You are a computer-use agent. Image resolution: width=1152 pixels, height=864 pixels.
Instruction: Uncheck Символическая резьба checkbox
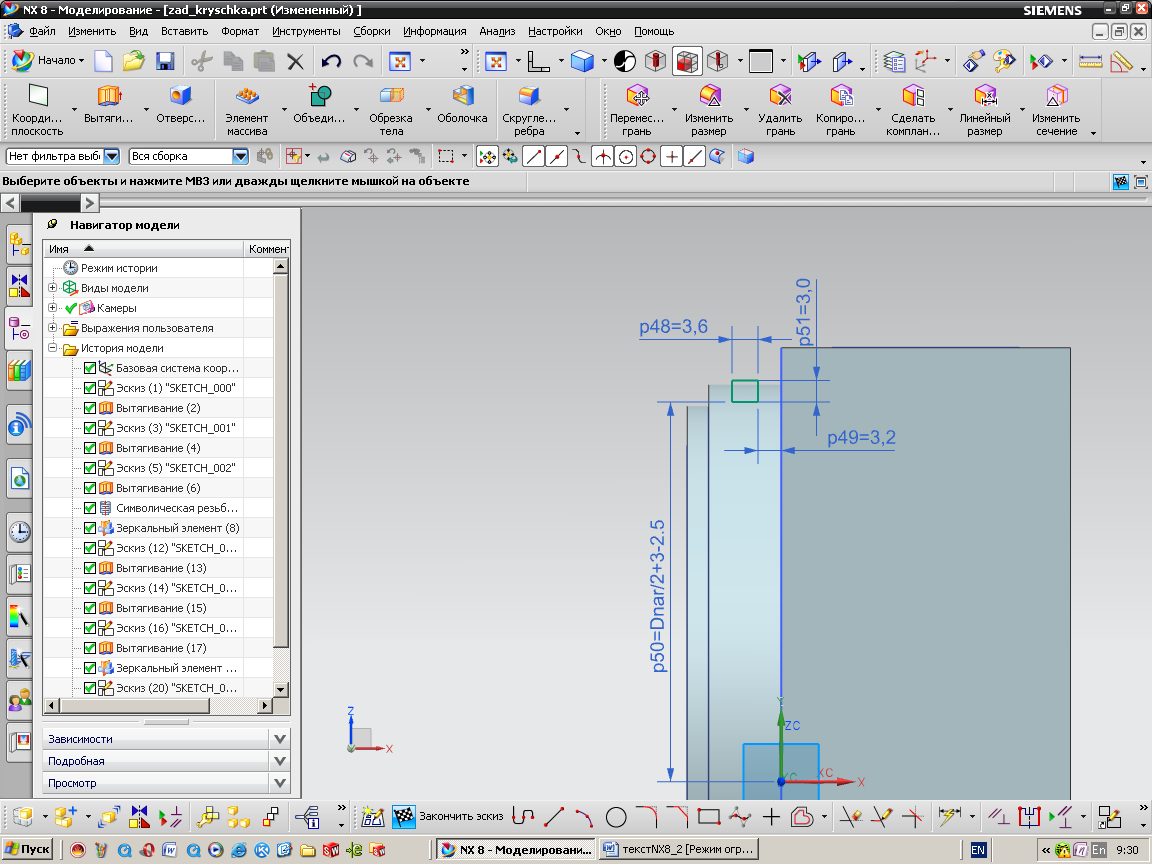[90, 508]
